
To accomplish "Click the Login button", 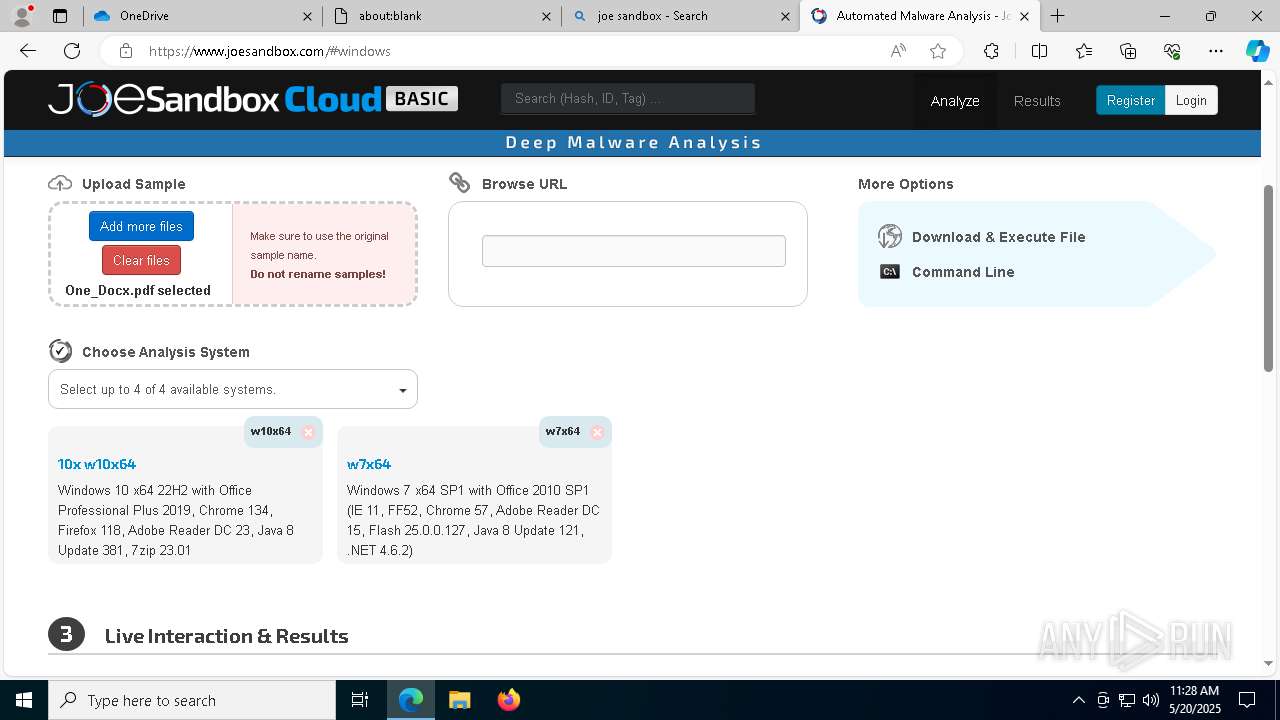I will click(1191, 100).
